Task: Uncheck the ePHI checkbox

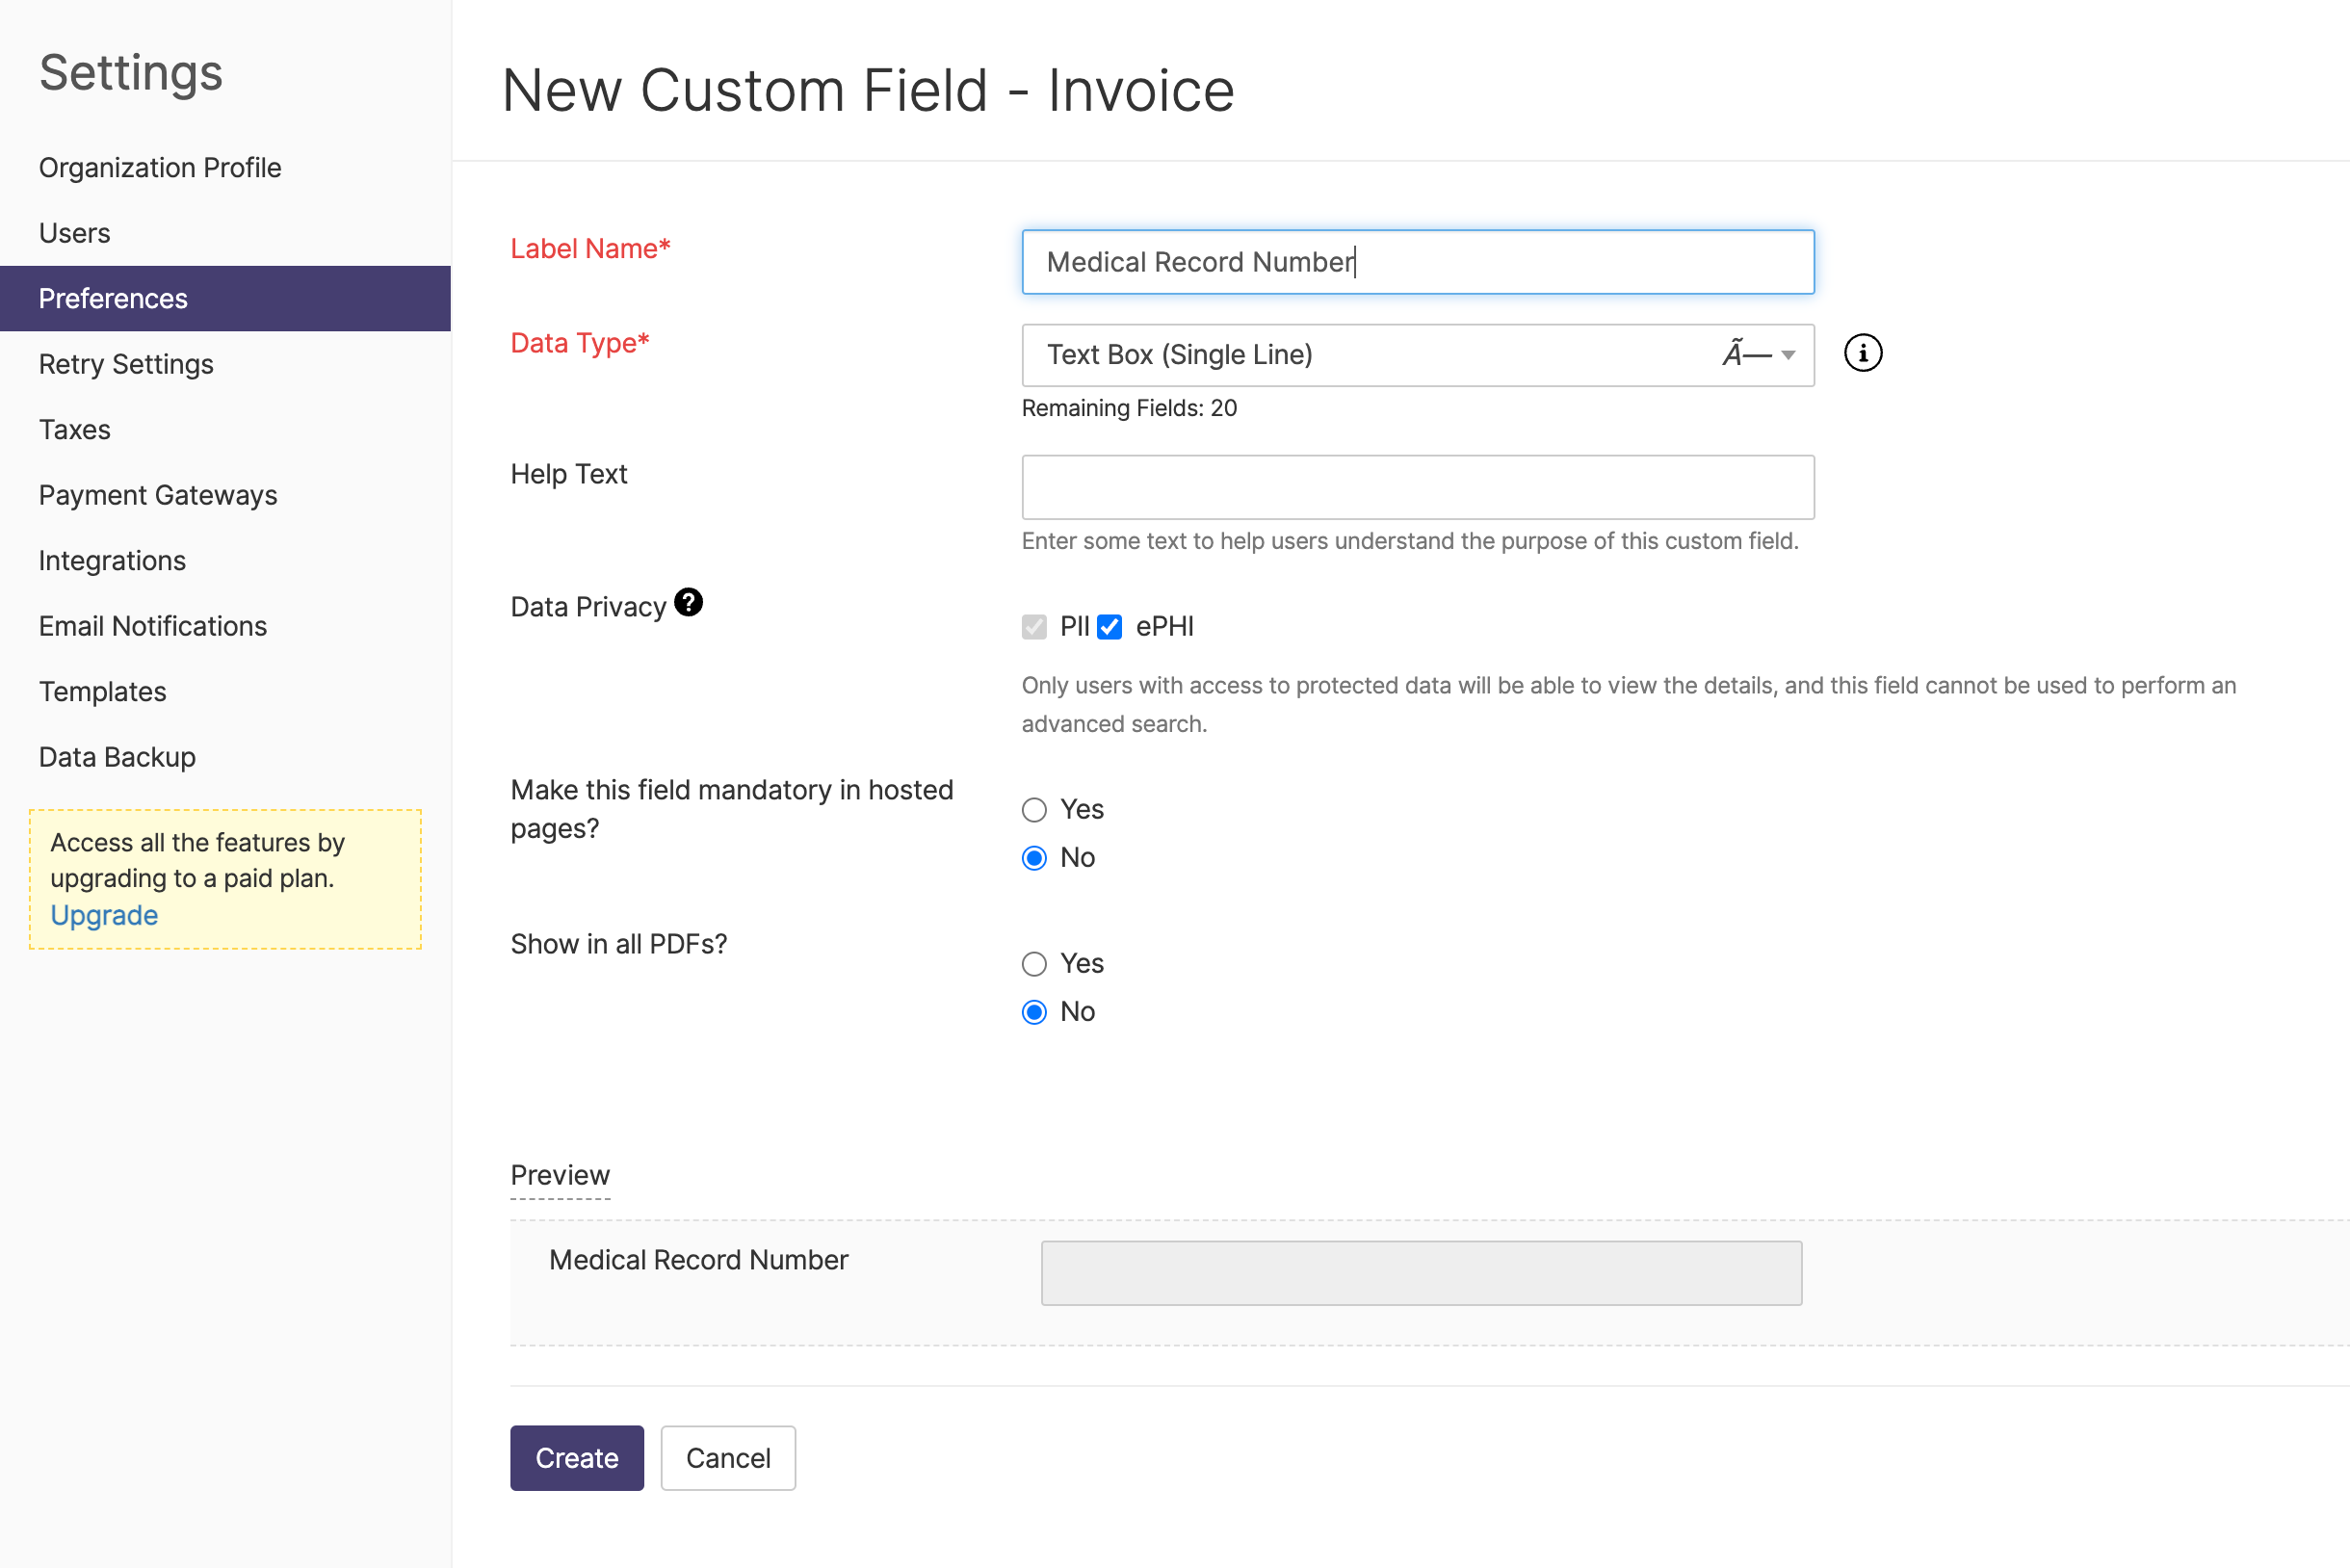Action: pos(1109,626)
